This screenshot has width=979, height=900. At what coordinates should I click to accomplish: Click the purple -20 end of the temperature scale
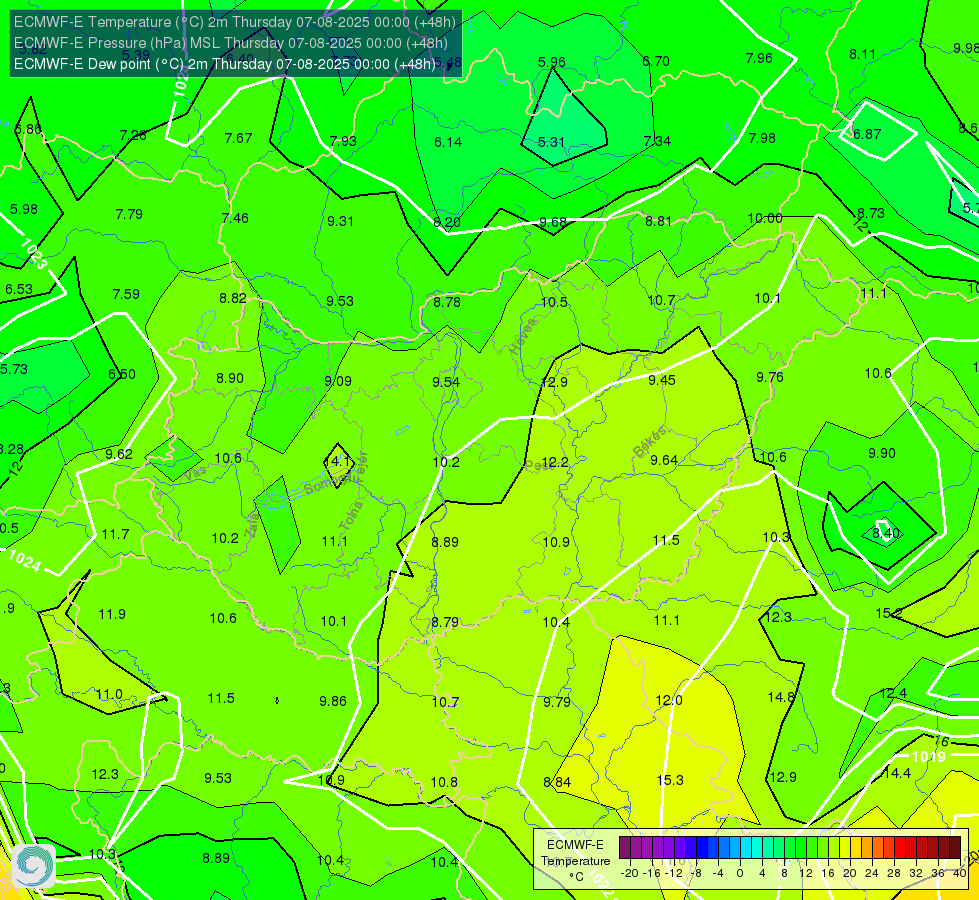pos(625,848)
